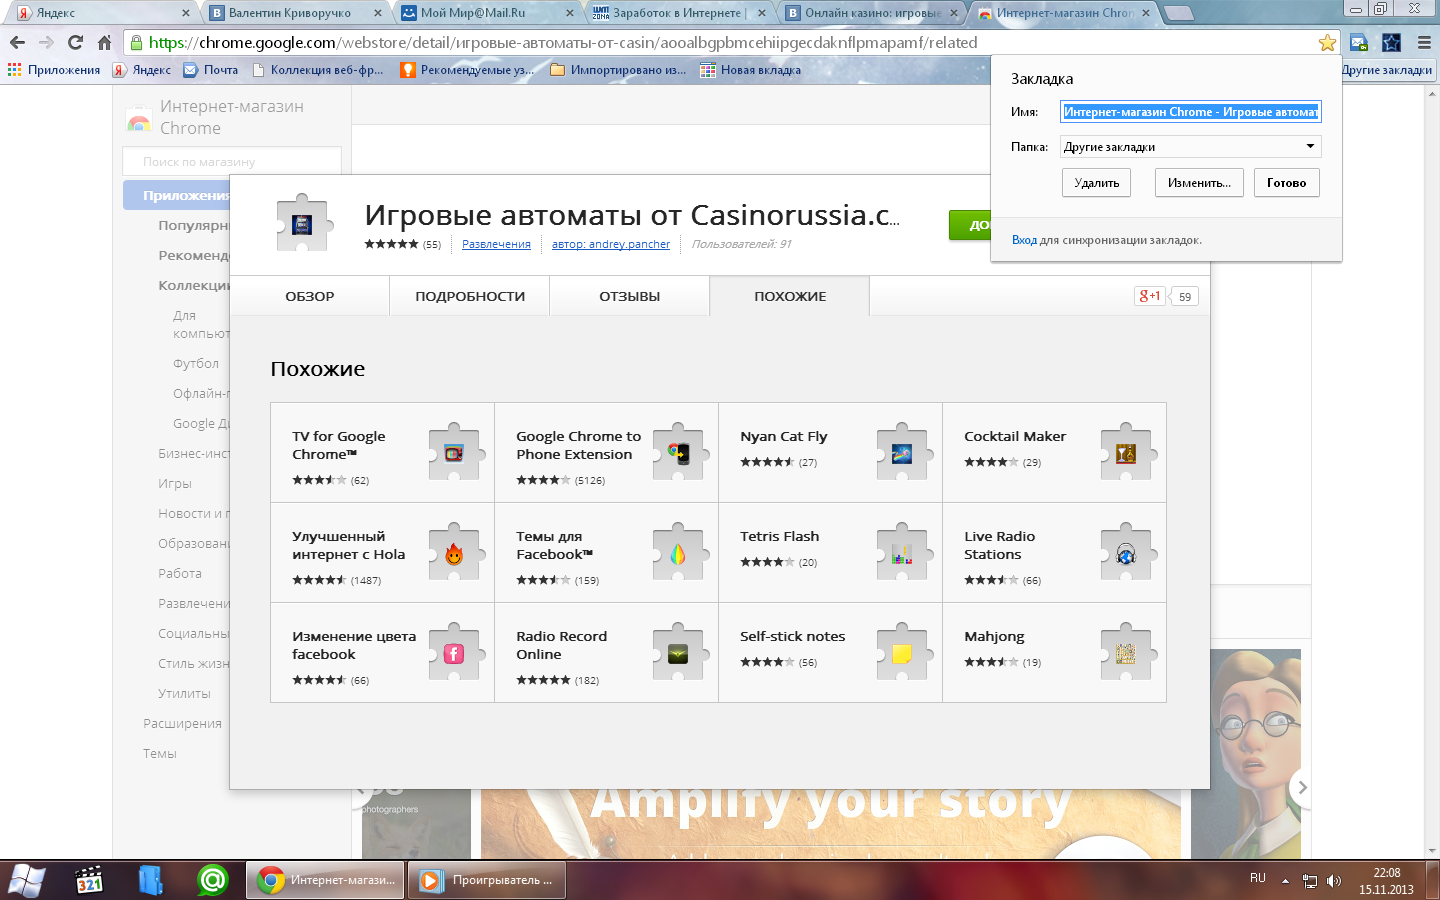The image size is (1440, 900).
Task: Open the Новая вкладка bookmark
Action: pos(751,70)
